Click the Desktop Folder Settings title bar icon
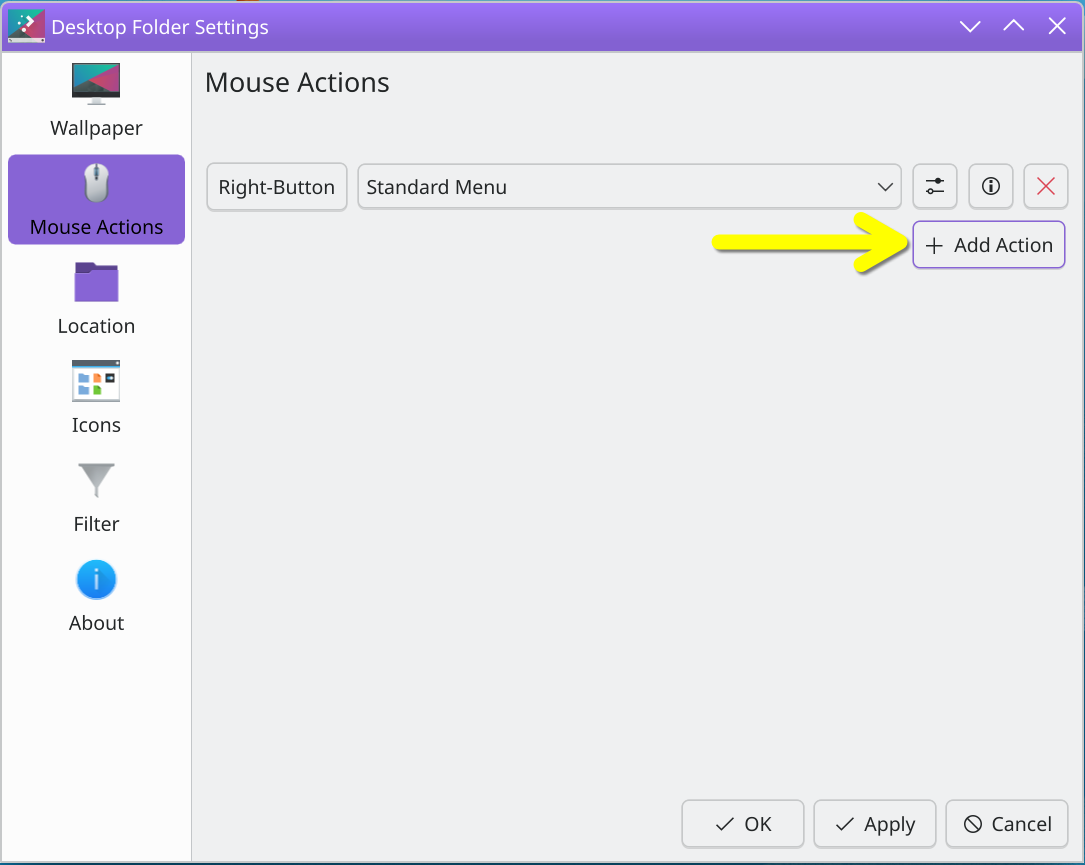The height and width of the screenshot is (865, 1085). pos(26,26)
